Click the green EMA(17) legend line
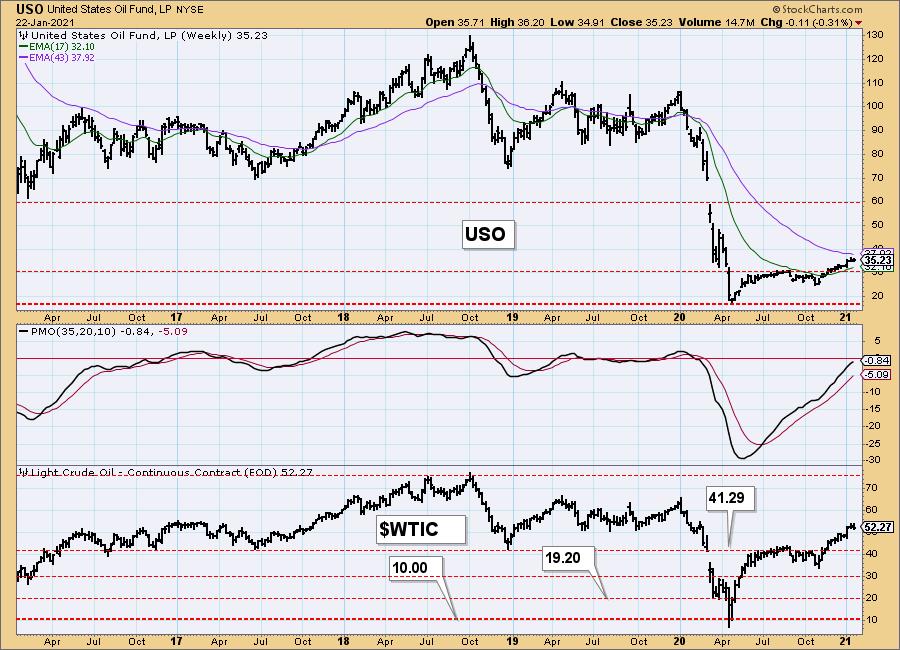Viewport: 900px width, 650px height. 24,47
